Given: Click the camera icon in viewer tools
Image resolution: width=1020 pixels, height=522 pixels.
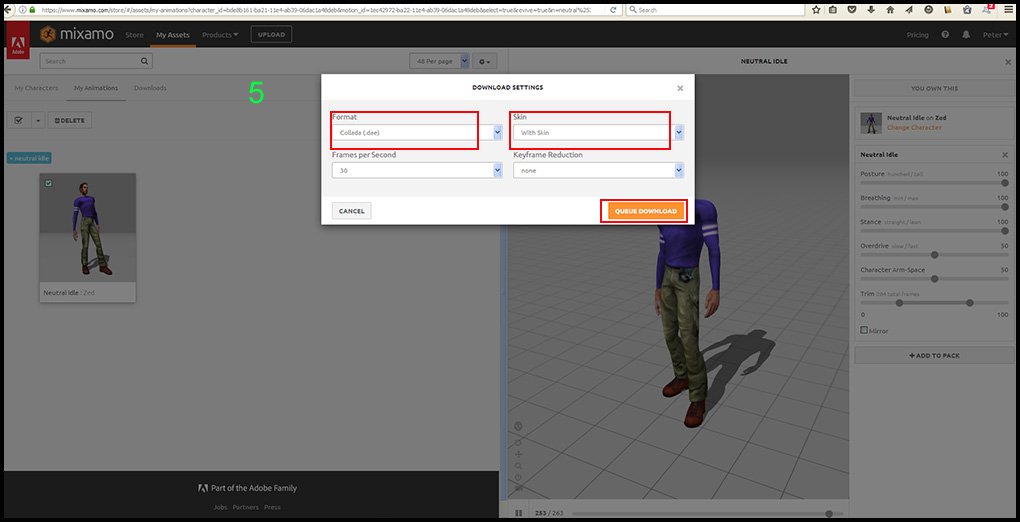Looking at the screenshot, I should (518, 488).
